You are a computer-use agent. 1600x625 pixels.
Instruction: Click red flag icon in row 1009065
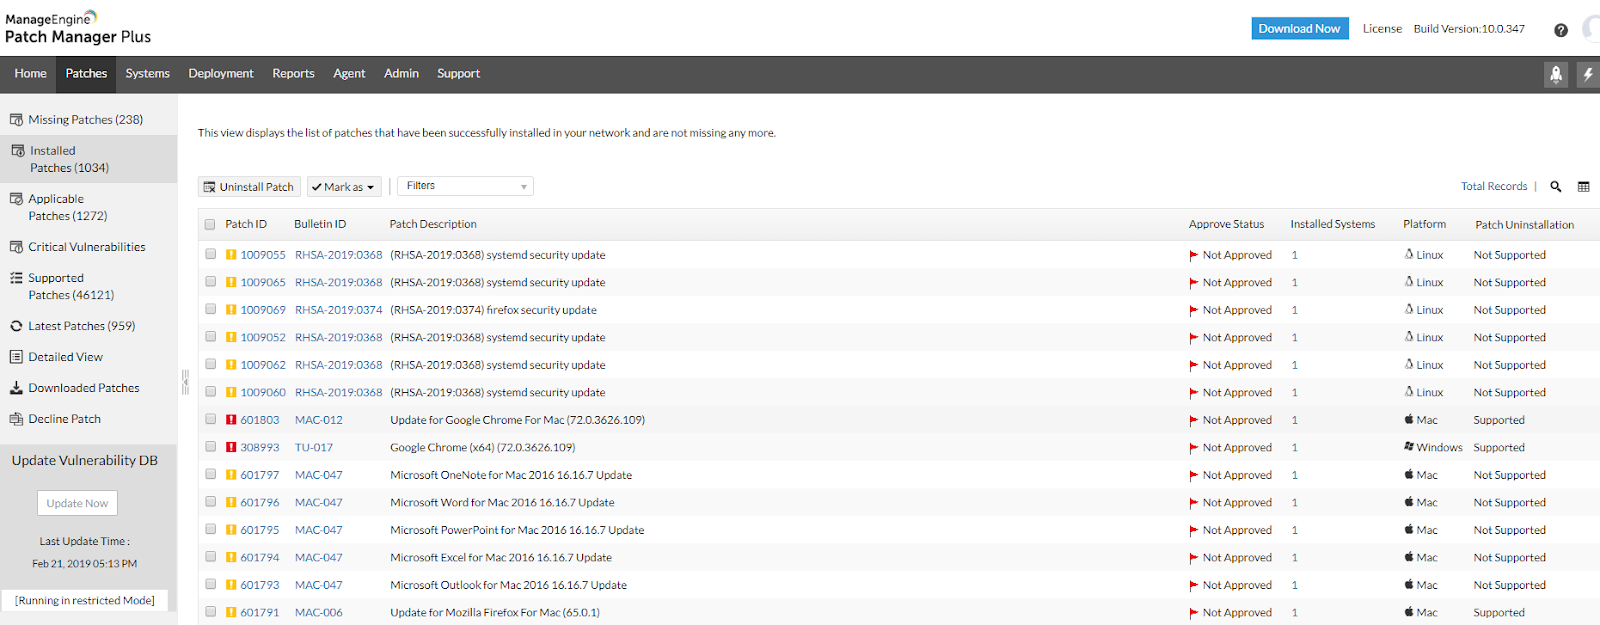tap(1194, 283)
